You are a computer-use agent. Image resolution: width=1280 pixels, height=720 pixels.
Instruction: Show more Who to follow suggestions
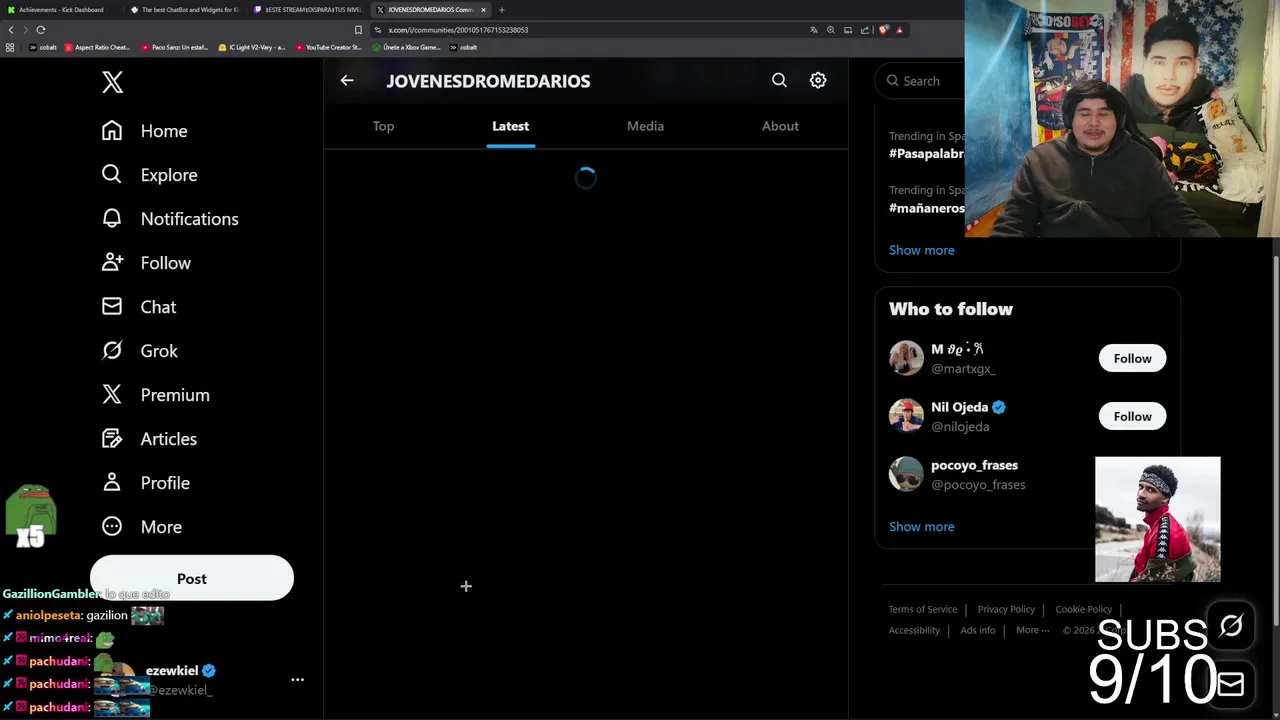(921, 526)
